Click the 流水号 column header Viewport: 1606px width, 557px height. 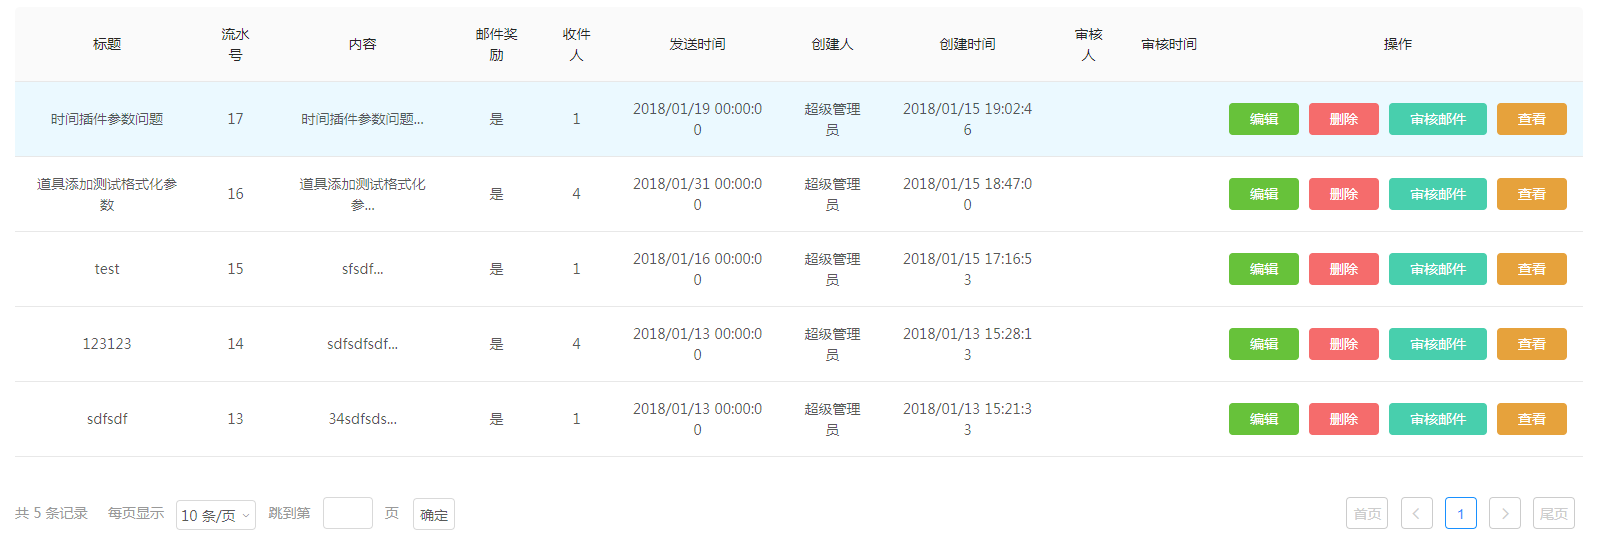(235, 44)
